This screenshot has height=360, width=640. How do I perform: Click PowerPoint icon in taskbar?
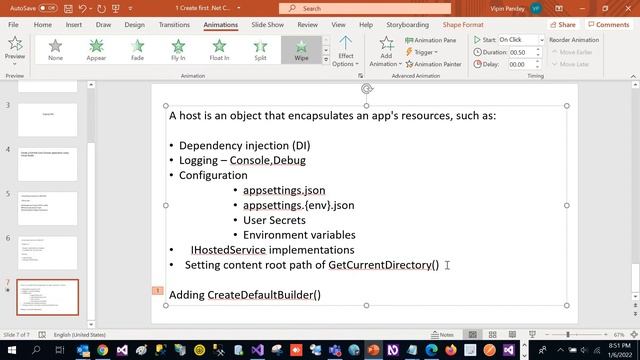pos(373,350)
